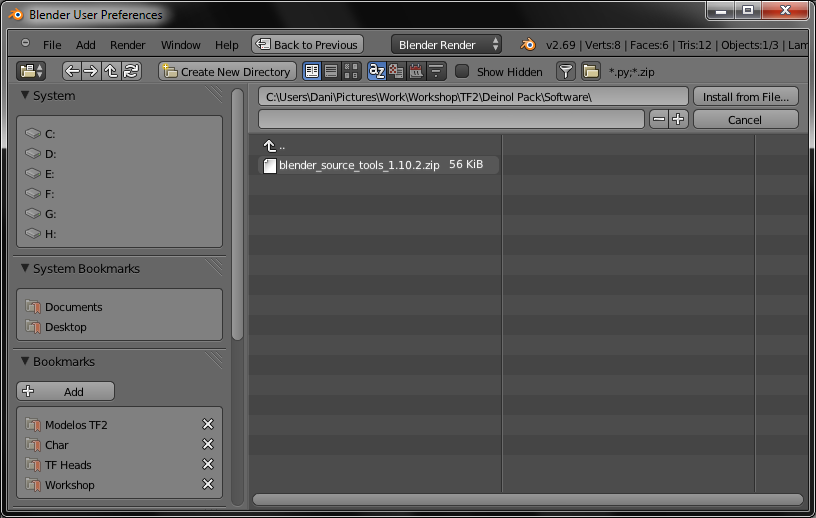Open the Render menu
The height and width of the screenshot is (518, 816).
click(x=128, y=45)
